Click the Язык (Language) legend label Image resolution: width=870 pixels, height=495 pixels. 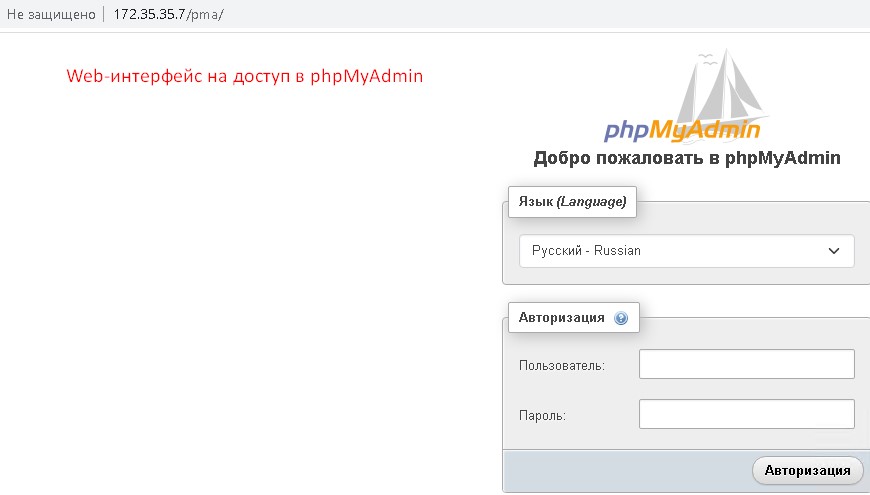(572, 202)
